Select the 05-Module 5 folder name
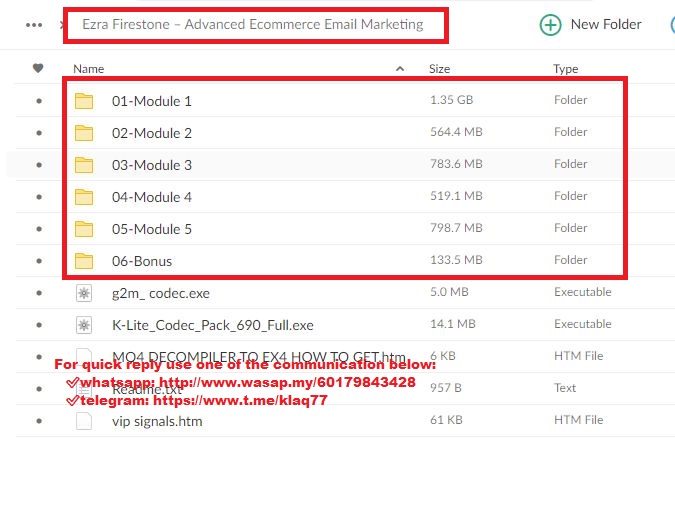This screenshot has width=675, height=530. (x=152, y=229)
